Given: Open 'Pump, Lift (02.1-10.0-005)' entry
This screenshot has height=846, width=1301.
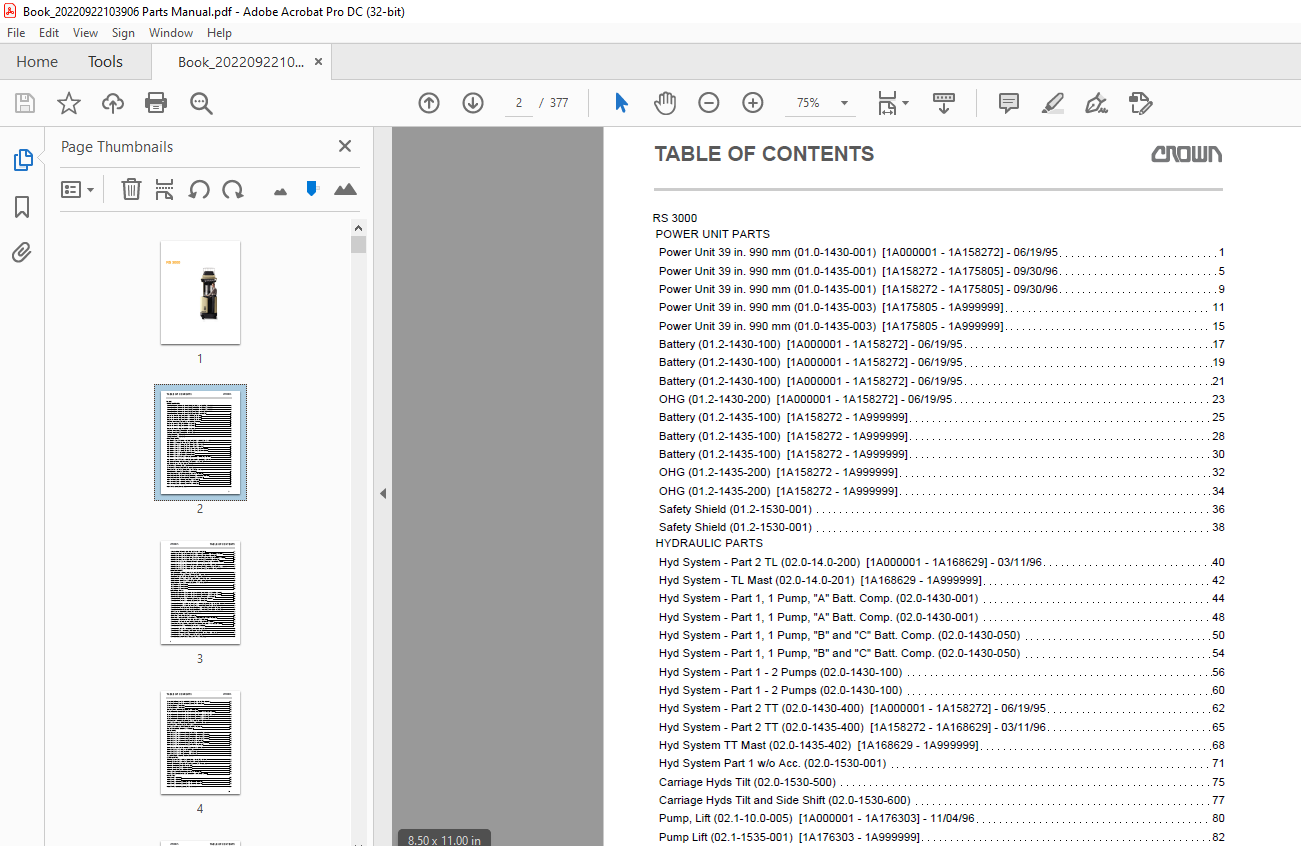Looking at the screenshot, I should [x=941, y=819].
